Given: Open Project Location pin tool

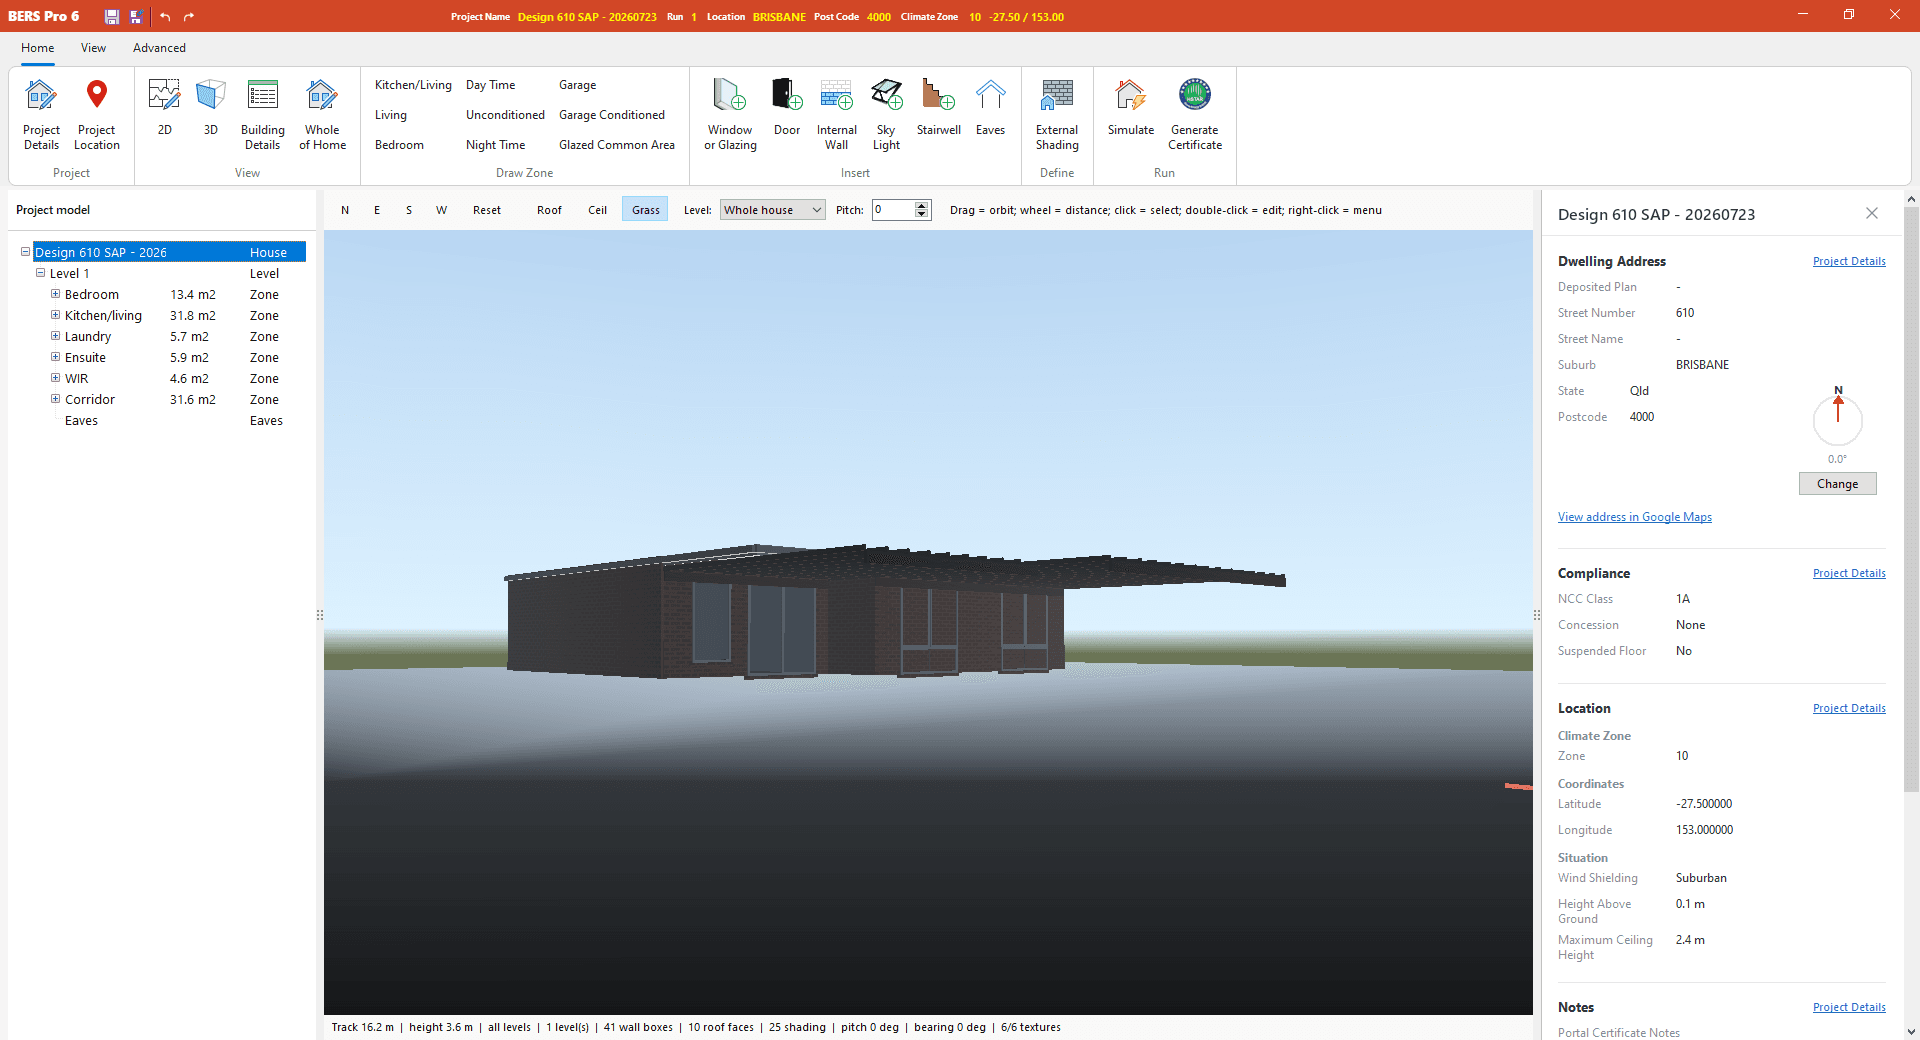Looking at the screenshot, I should [x=96, y=114].
